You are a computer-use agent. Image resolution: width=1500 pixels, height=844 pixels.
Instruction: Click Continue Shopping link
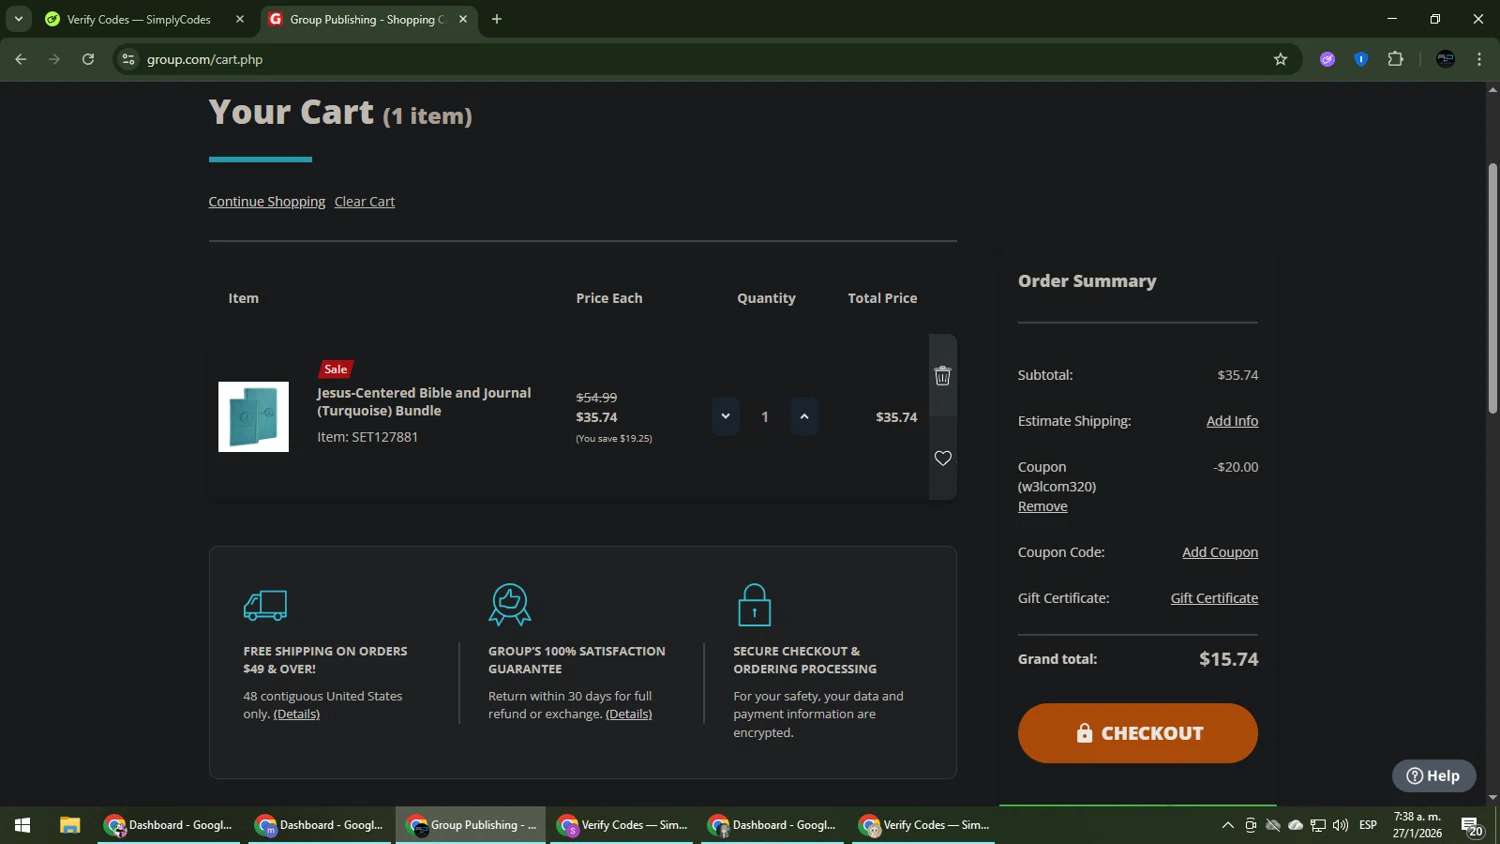pyautogui.click(x=267, y=202)
